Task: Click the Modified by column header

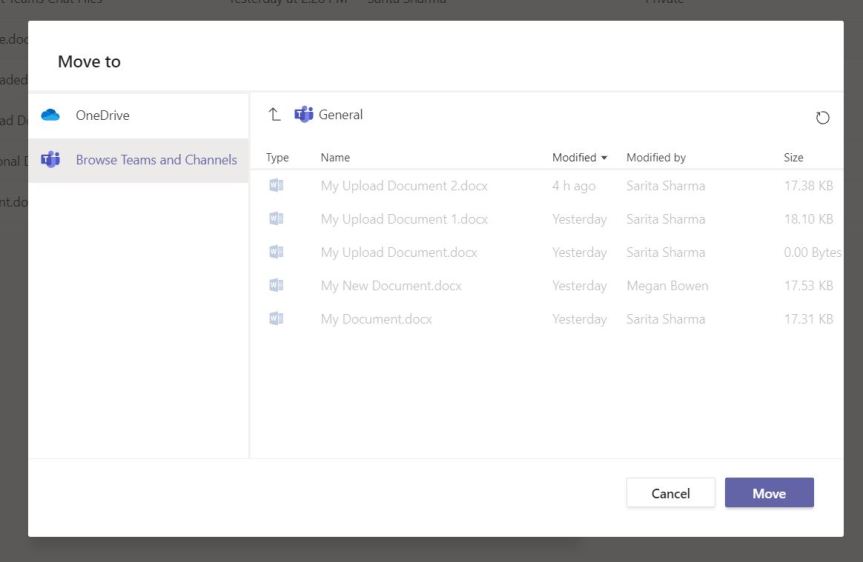Action: 656,158
